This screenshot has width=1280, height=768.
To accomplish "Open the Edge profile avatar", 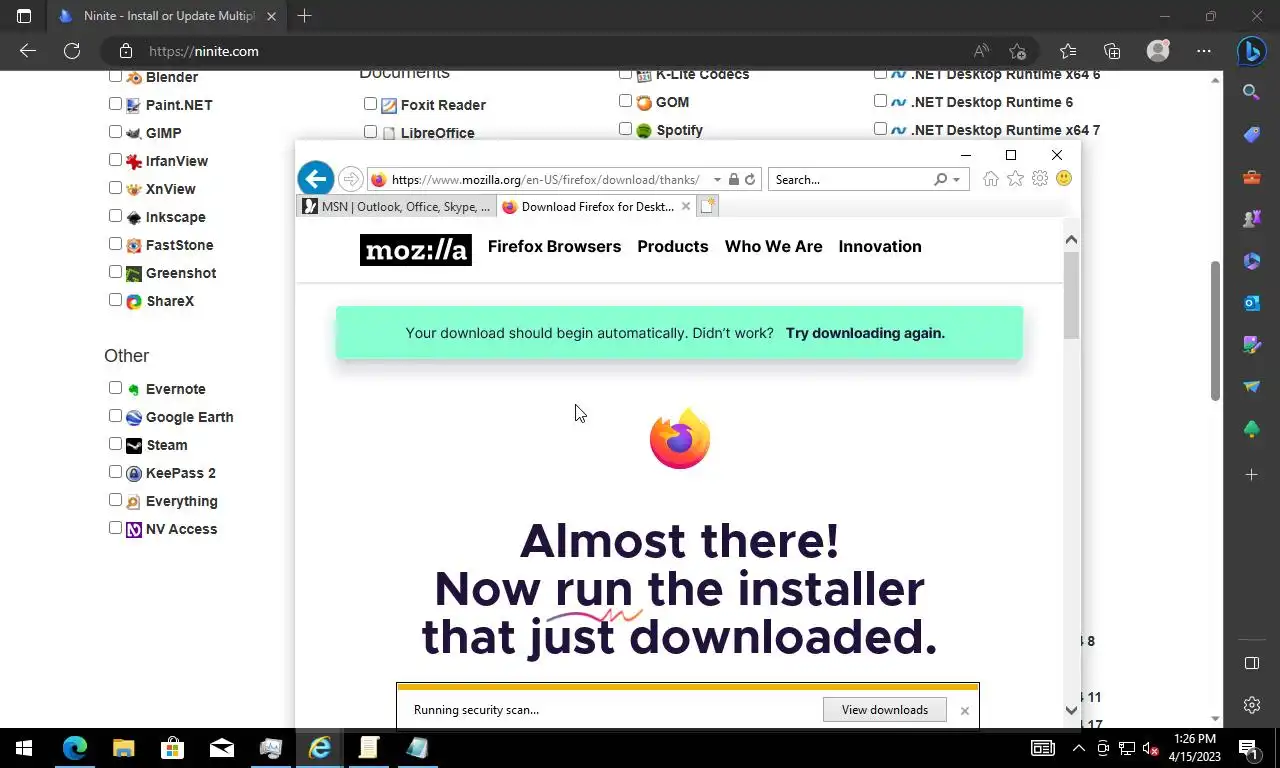I will click(x=1158, y=51).
